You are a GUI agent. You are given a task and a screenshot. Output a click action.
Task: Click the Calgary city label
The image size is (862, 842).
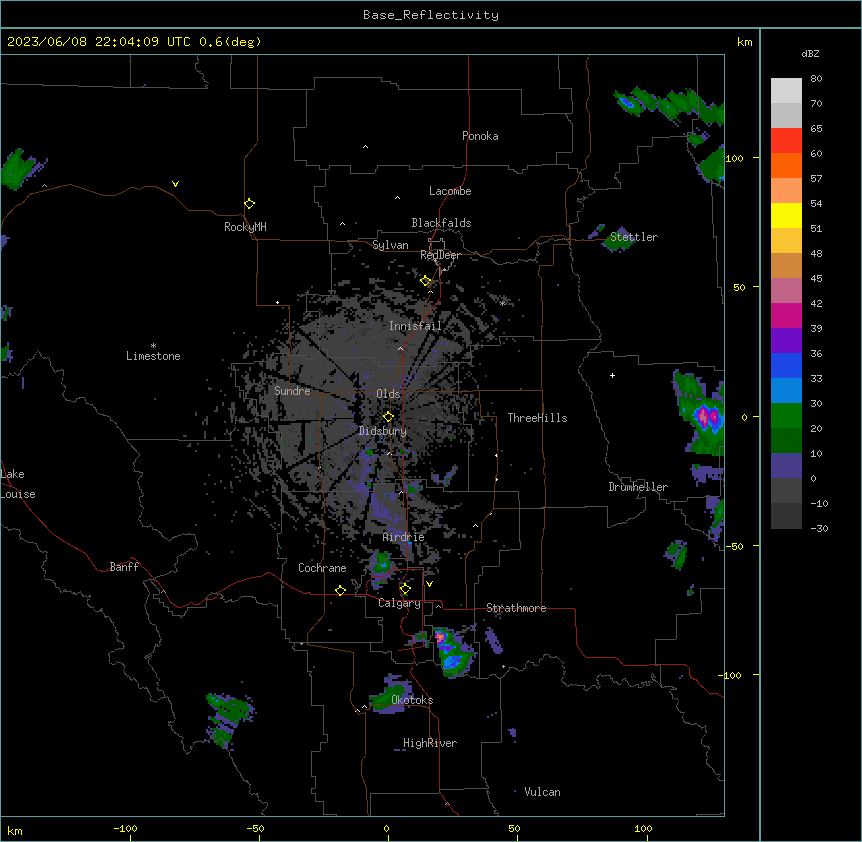point(399,603)
